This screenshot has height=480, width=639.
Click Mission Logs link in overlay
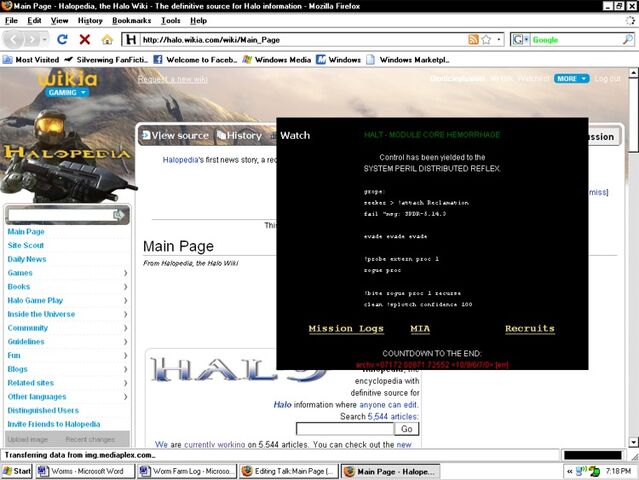coord(346,328)
